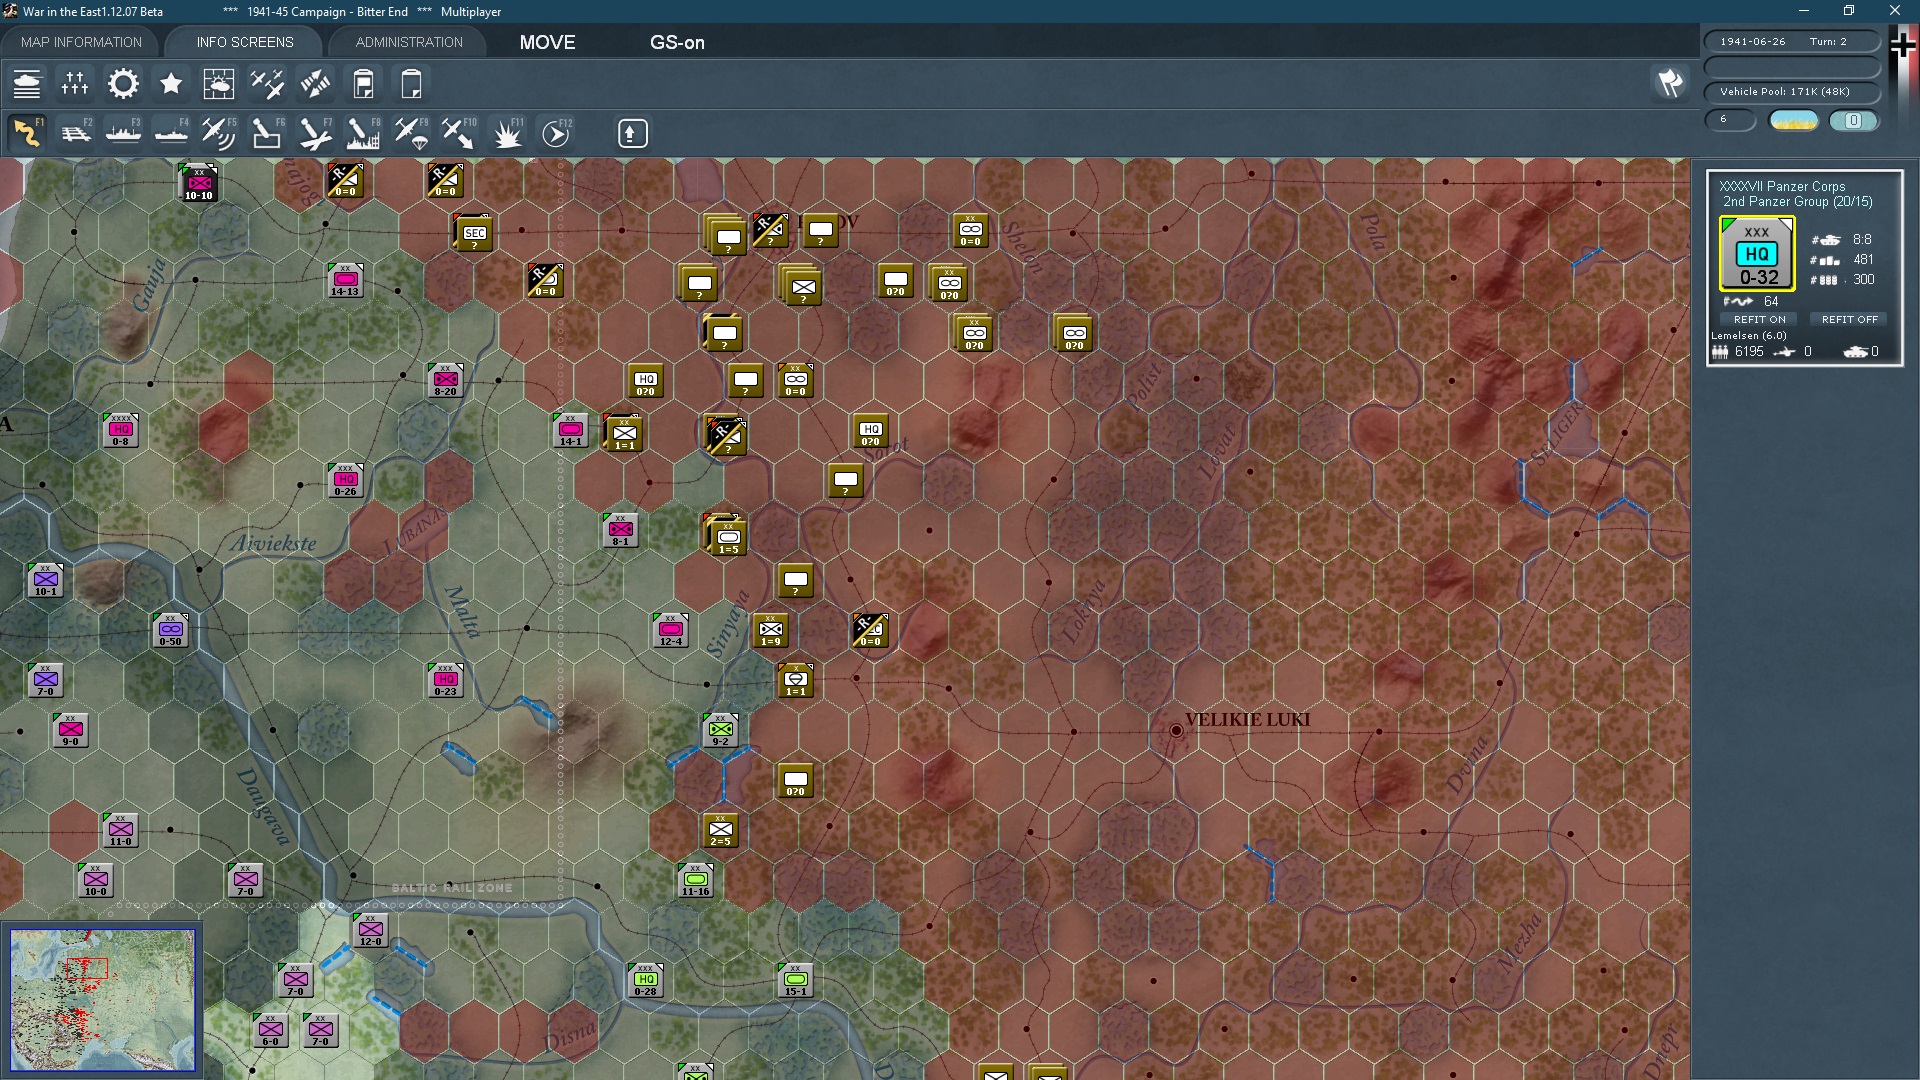Select Air transport F9 parachute icon
The width and height of the screenshot is (1920, 1080).
(x=411, y=133)
